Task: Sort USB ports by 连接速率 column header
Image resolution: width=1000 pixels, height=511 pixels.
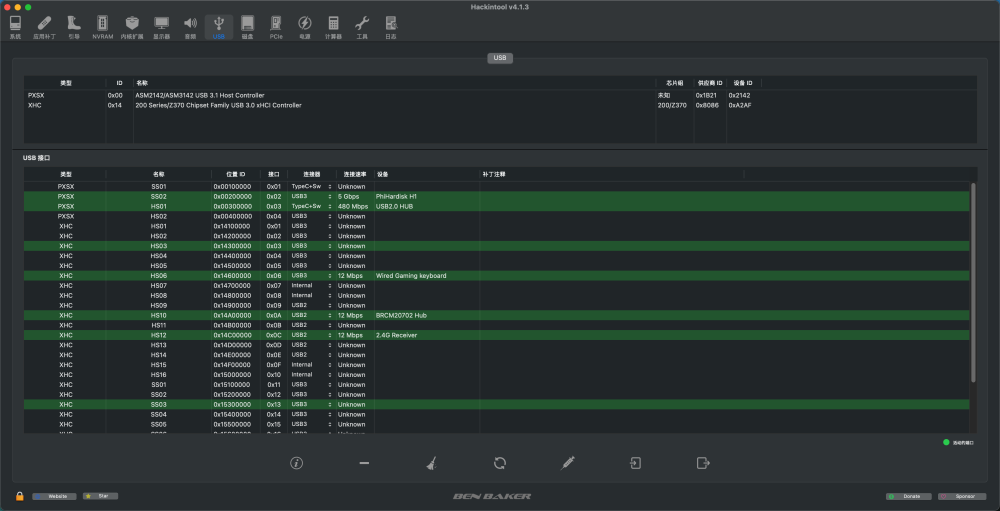Action: tap(355, 174)
